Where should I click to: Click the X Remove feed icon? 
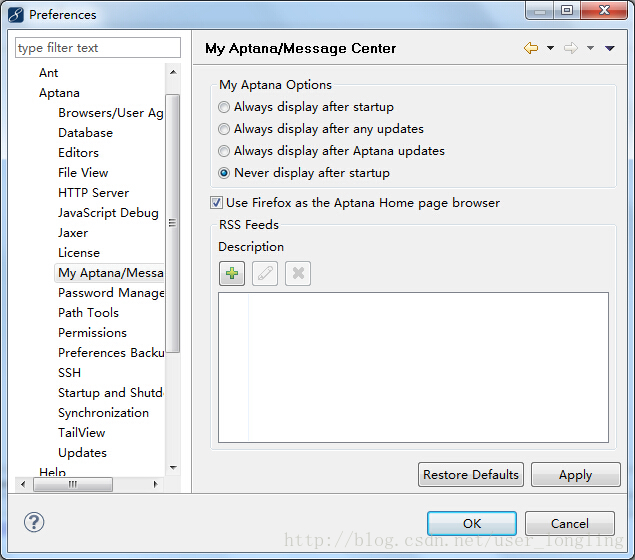tap(298, 274)
